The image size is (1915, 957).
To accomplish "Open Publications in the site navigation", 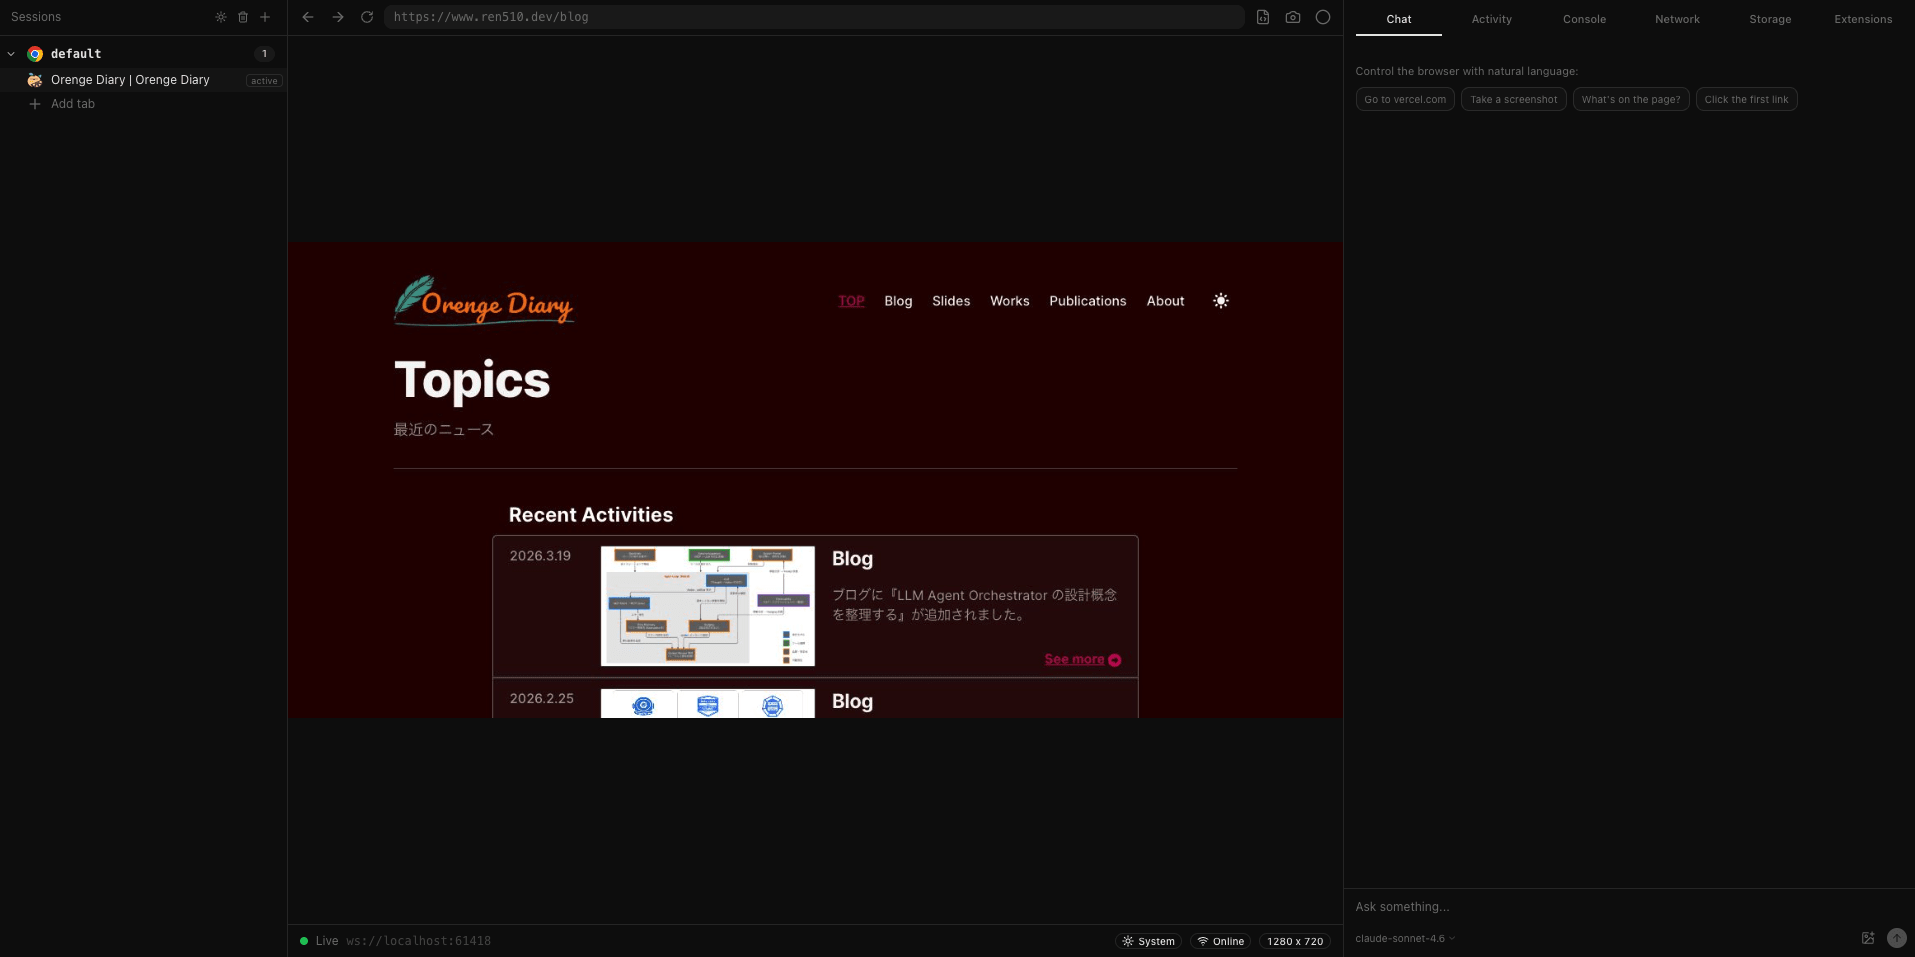I will 1088,301.
